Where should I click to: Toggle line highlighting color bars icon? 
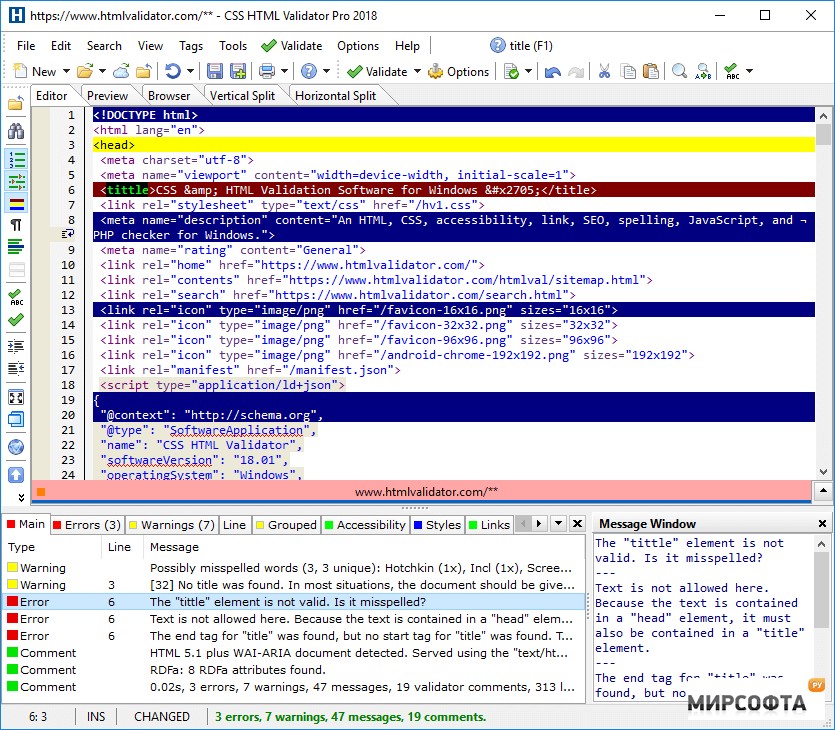[x=16, y=204]
